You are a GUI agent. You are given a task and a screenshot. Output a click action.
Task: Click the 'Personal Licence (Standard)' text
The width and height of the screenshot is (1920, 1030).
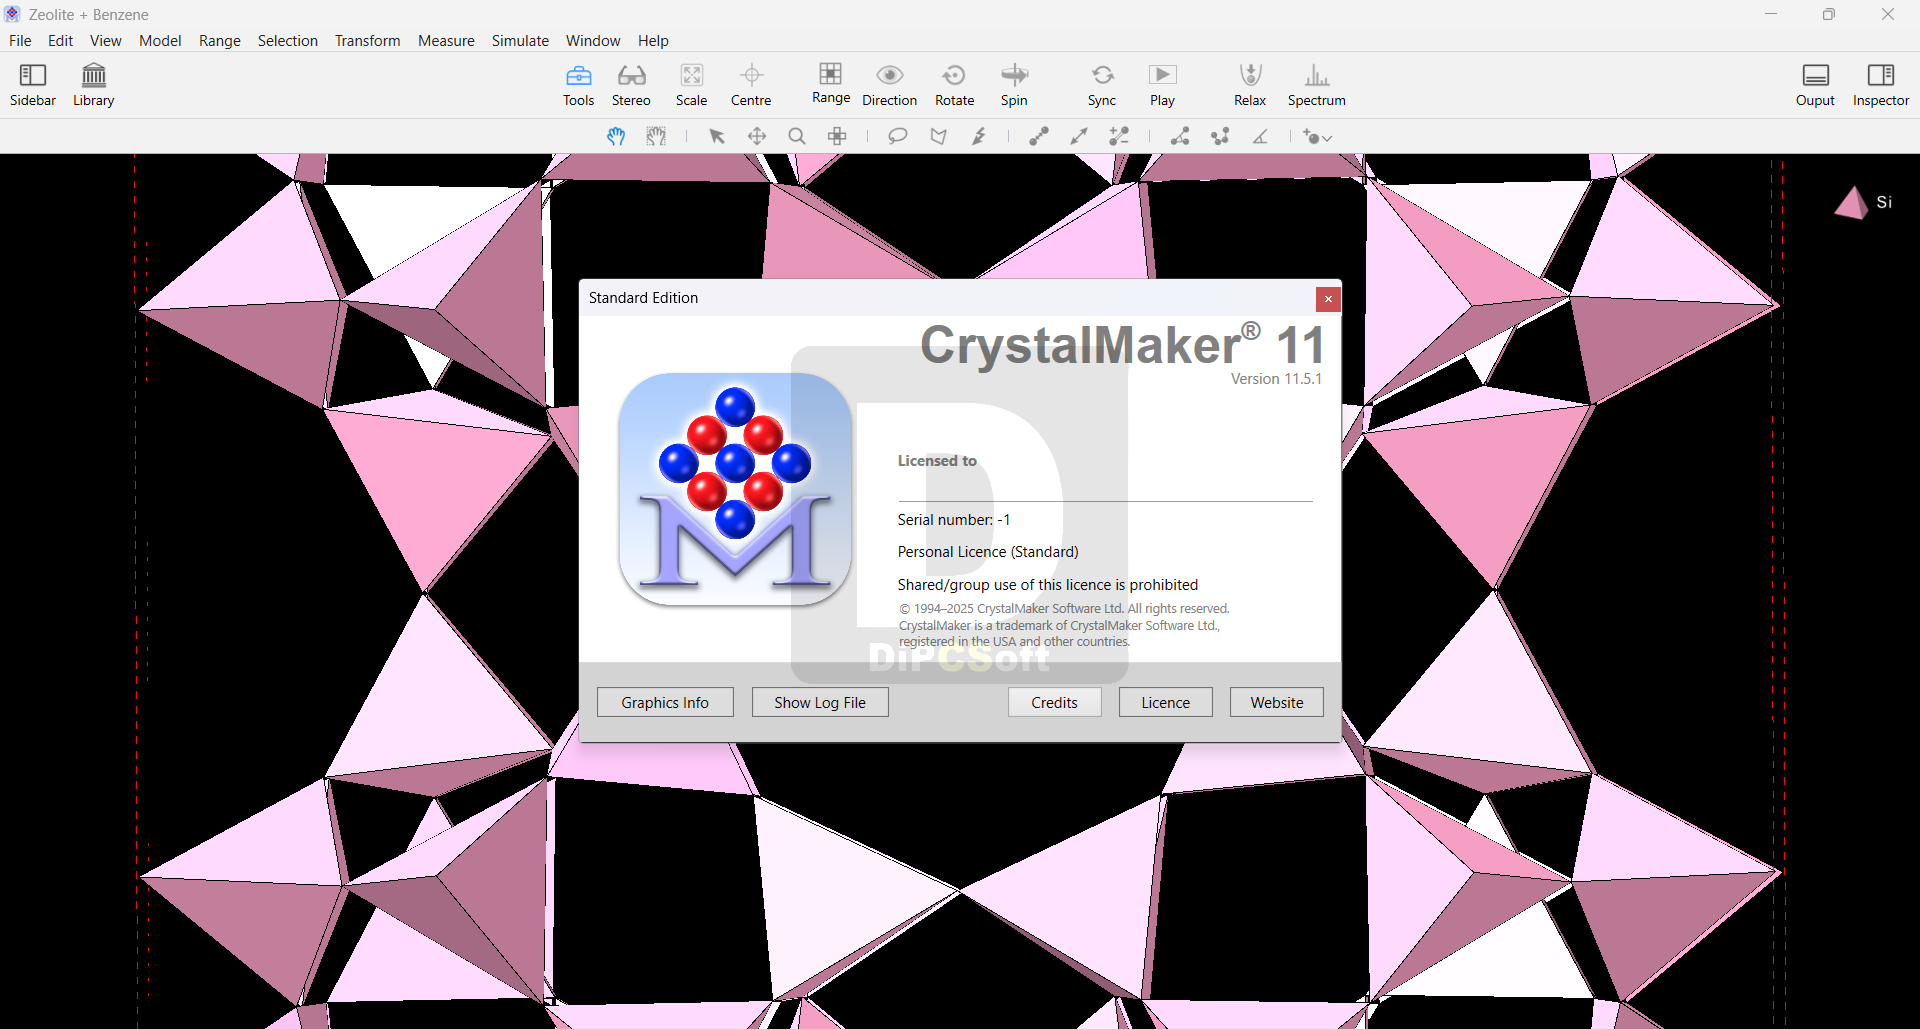point(988,552)
